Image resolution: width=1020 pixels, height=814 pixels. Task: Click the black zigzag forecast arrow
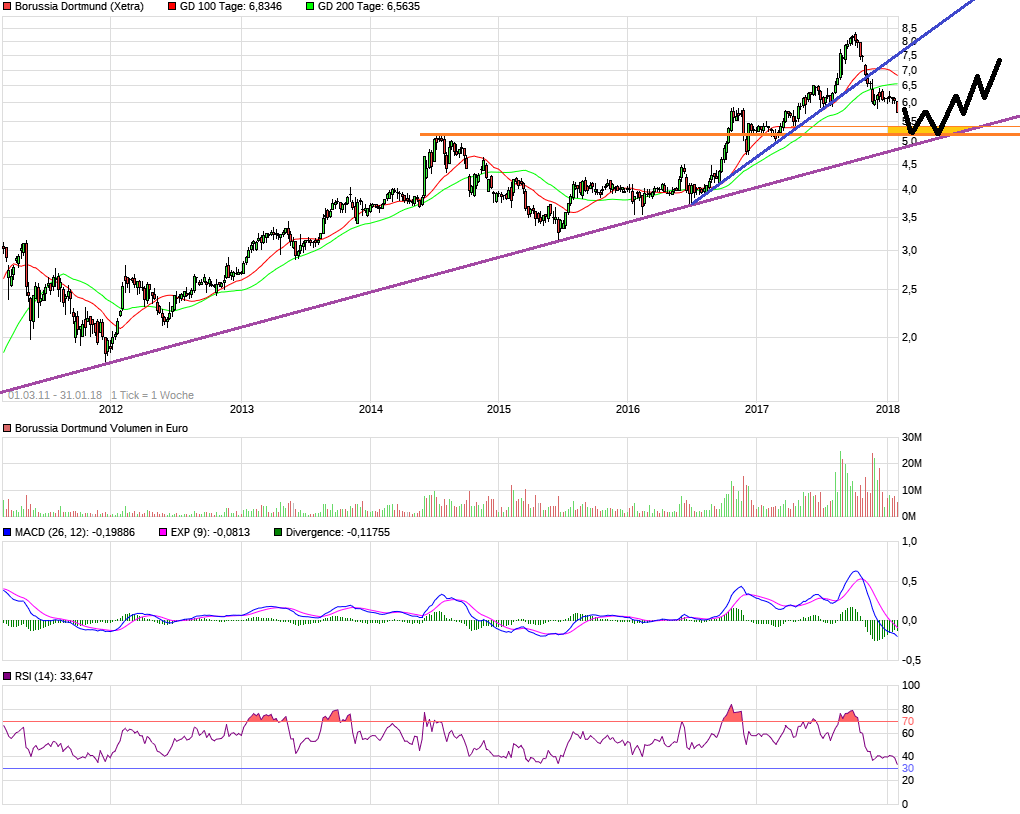[952, 98]
